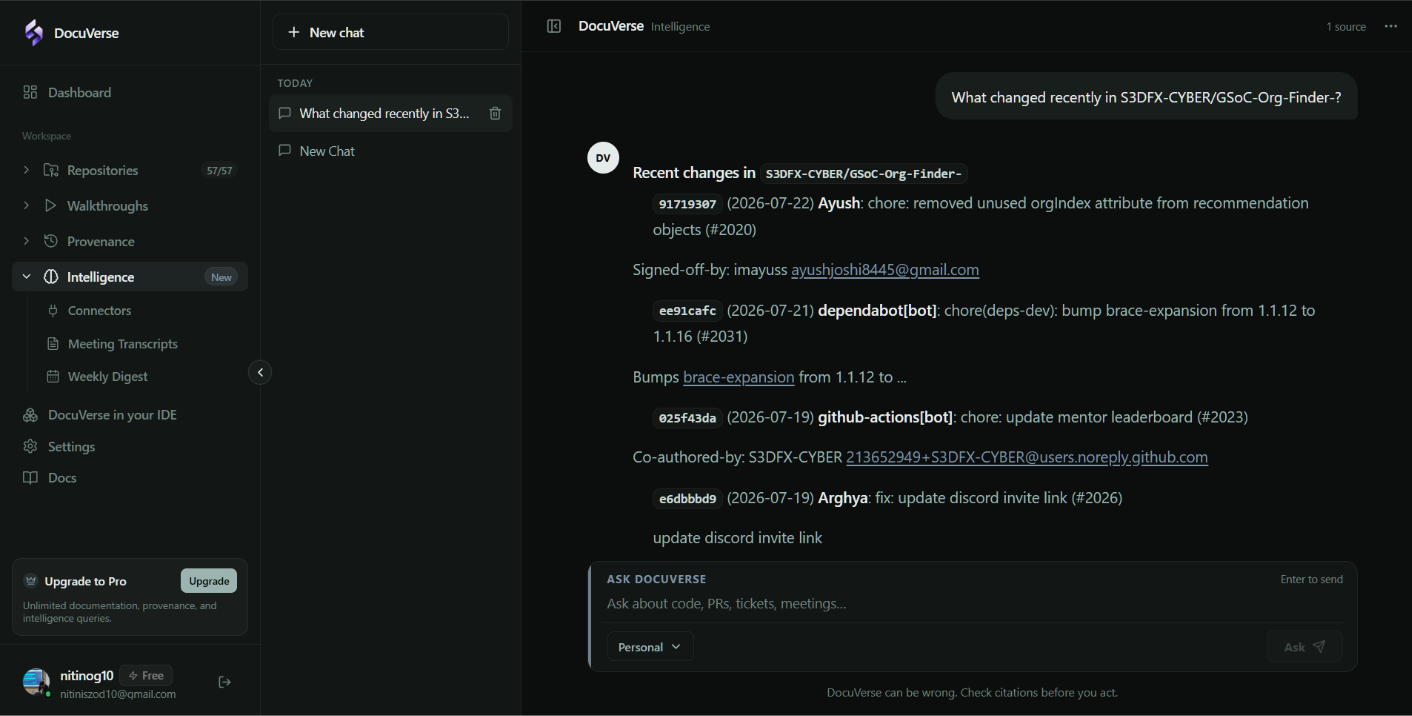The height and width of the screenshot is (716, 1412).
Task: Click the logout icon beside nitinog10
Action: [x=225, y=682]
